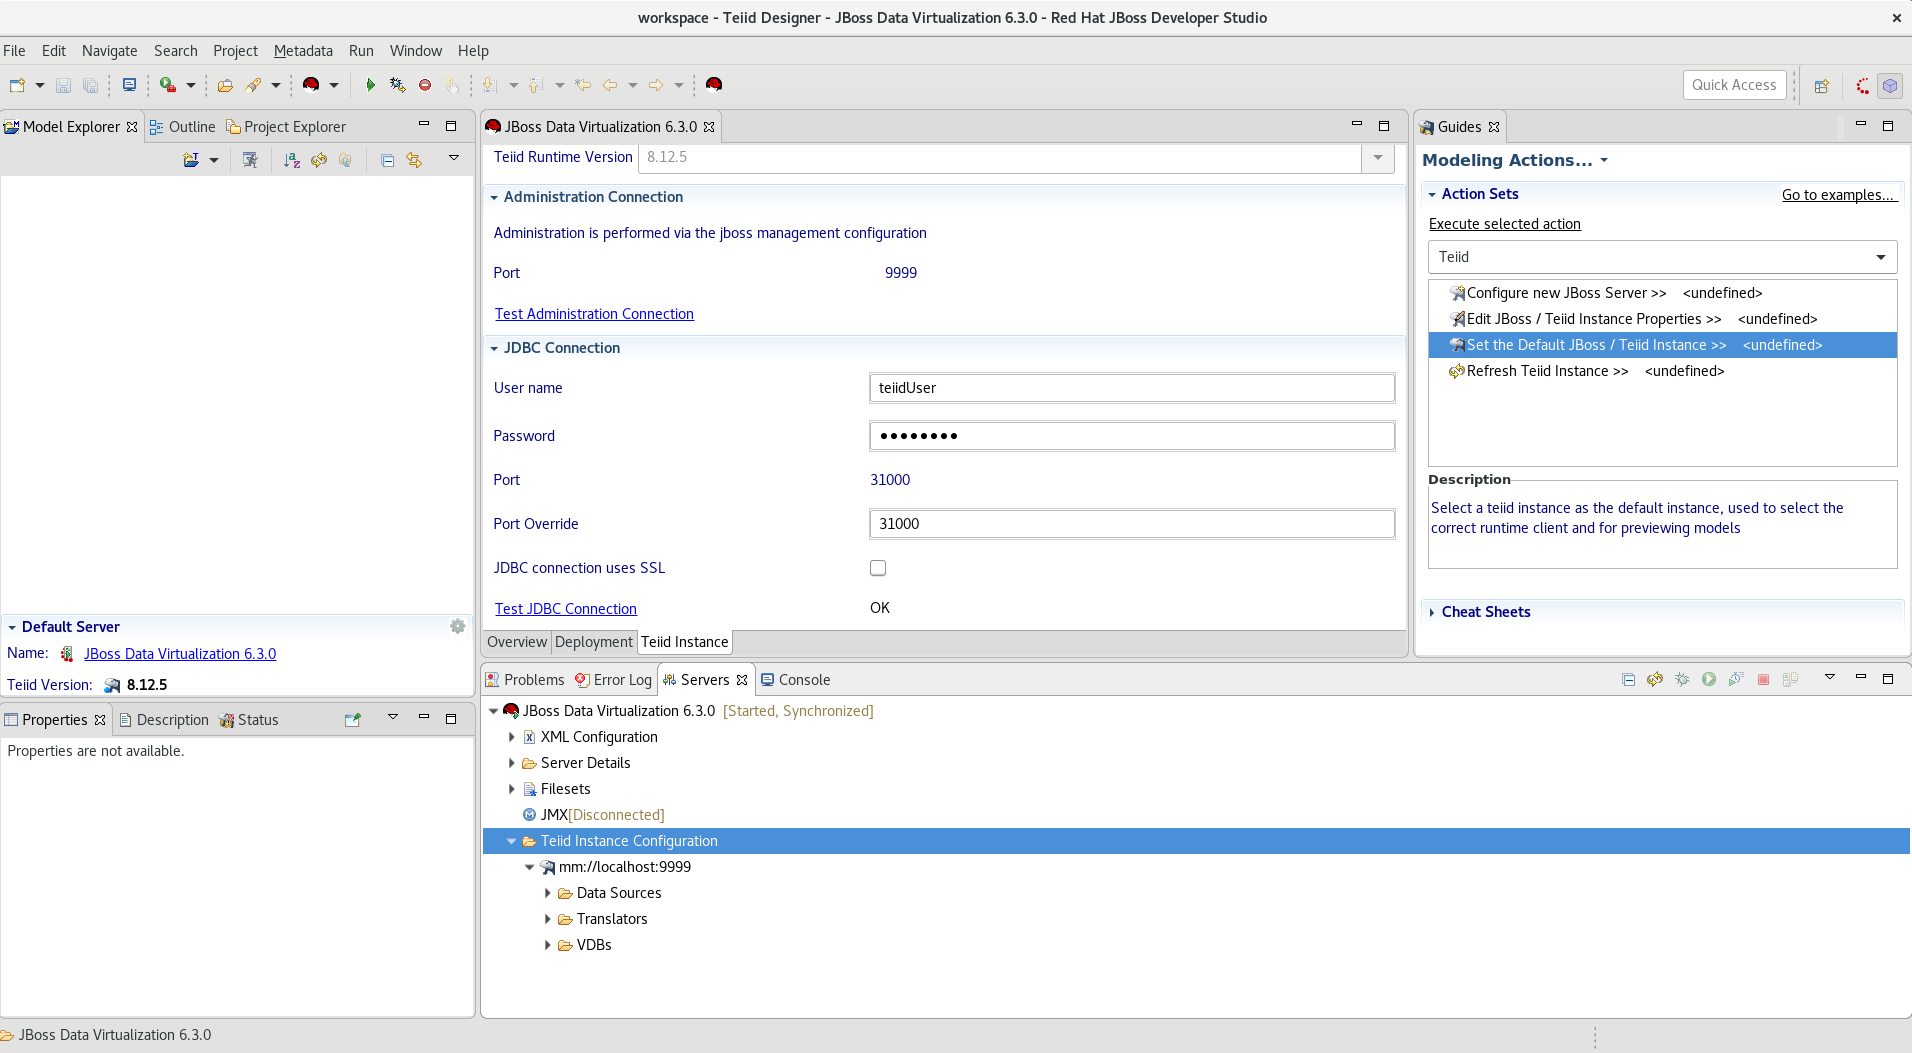Start server in debug mode in Servers view
The image size is (1912, 1053).
pos(1682,679)
